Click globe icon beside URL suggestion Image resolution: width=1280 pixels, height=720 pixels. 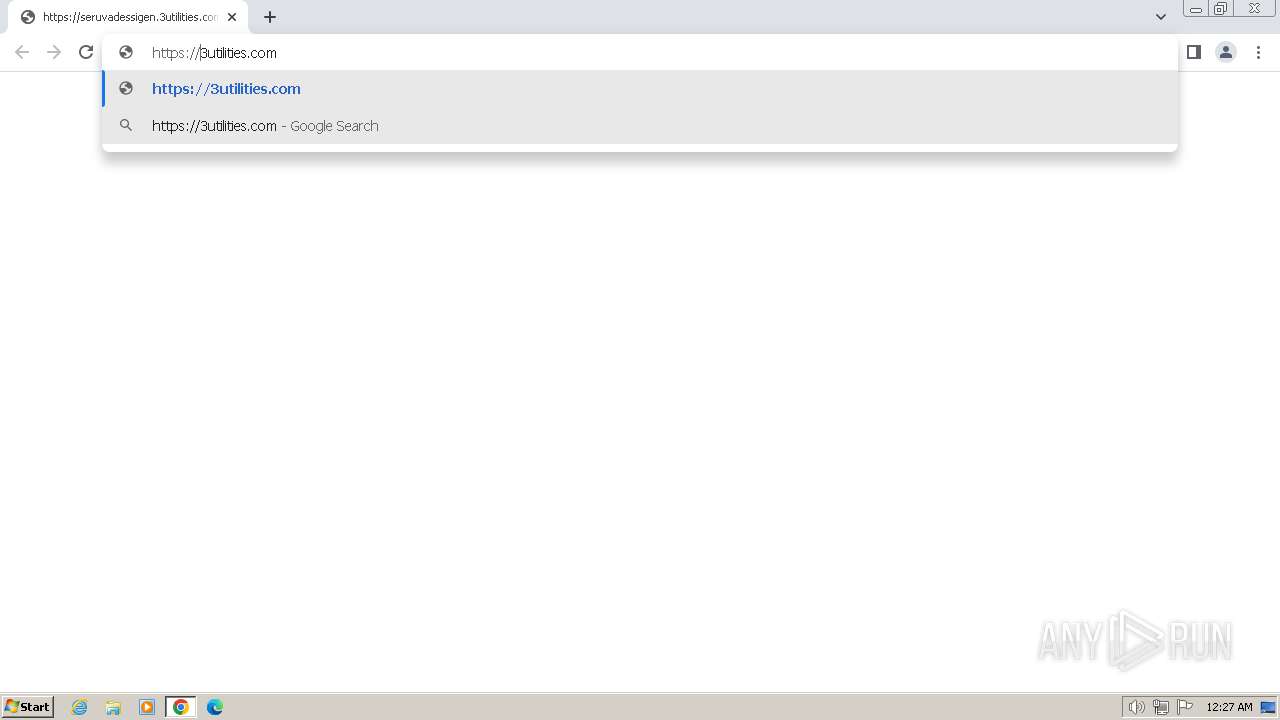tap(126, 88)
